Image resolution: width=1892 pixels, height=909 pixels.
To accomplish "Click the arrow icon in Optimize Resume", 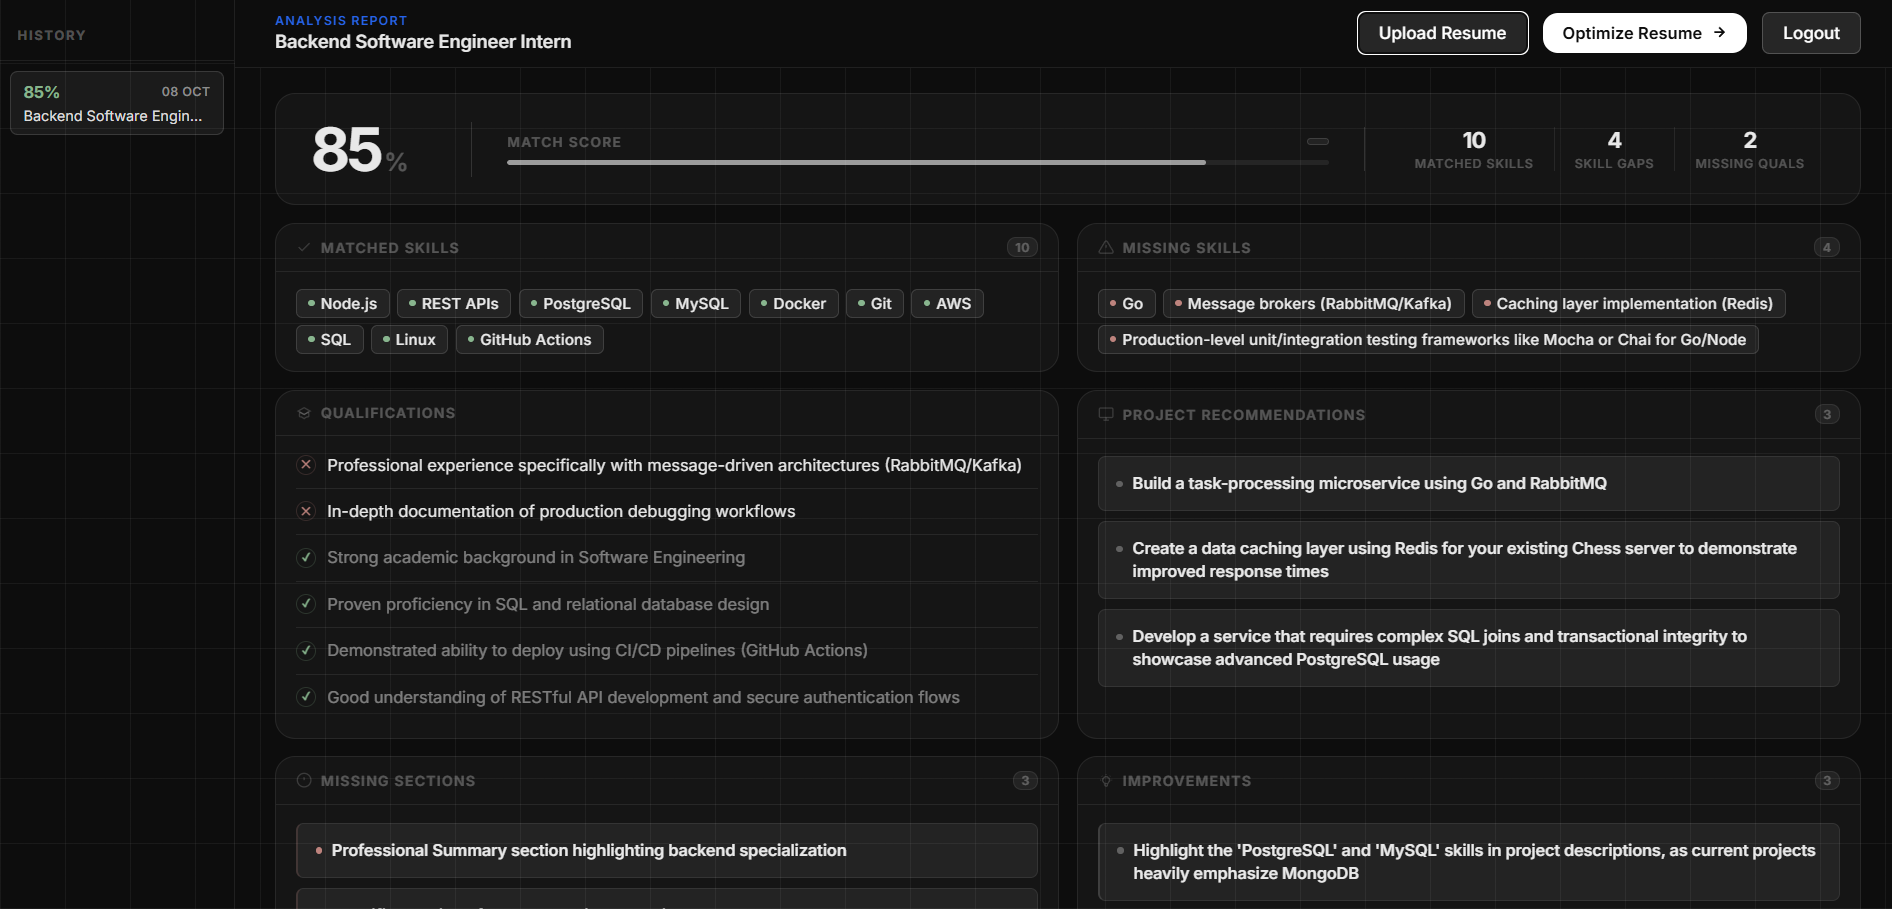I will [1719, 33].
